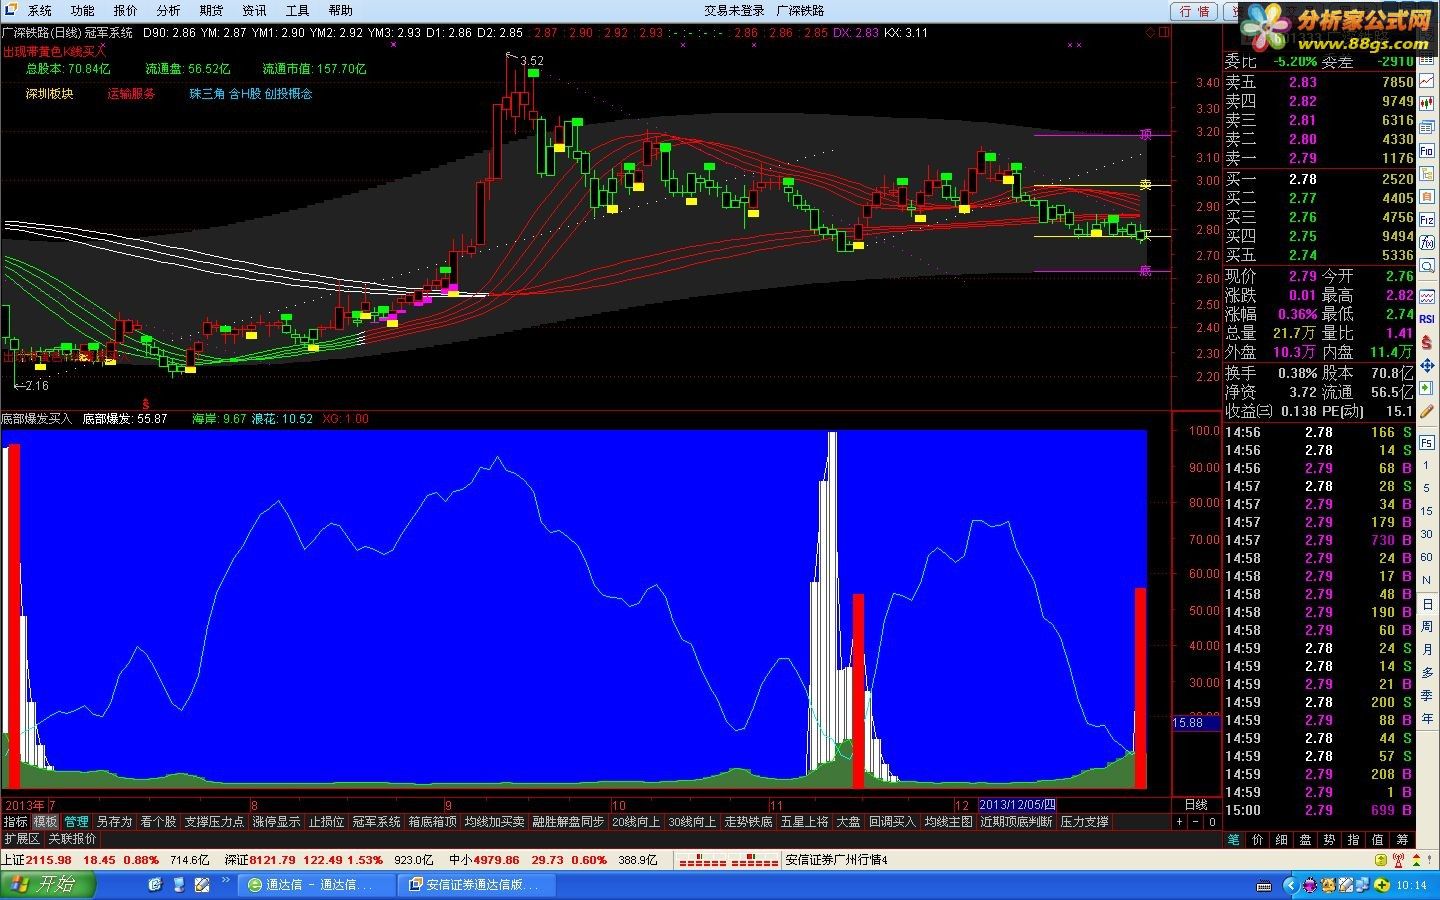Open the 系统 menu
The height and width of the screenshot is (900, 1440).
tap(39, 10)
